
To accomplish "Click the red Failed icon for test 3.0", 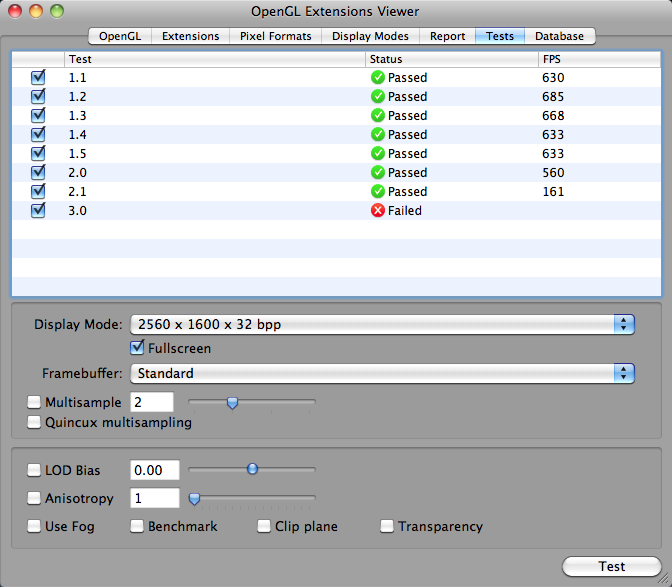I will click(x=378, y=210).
